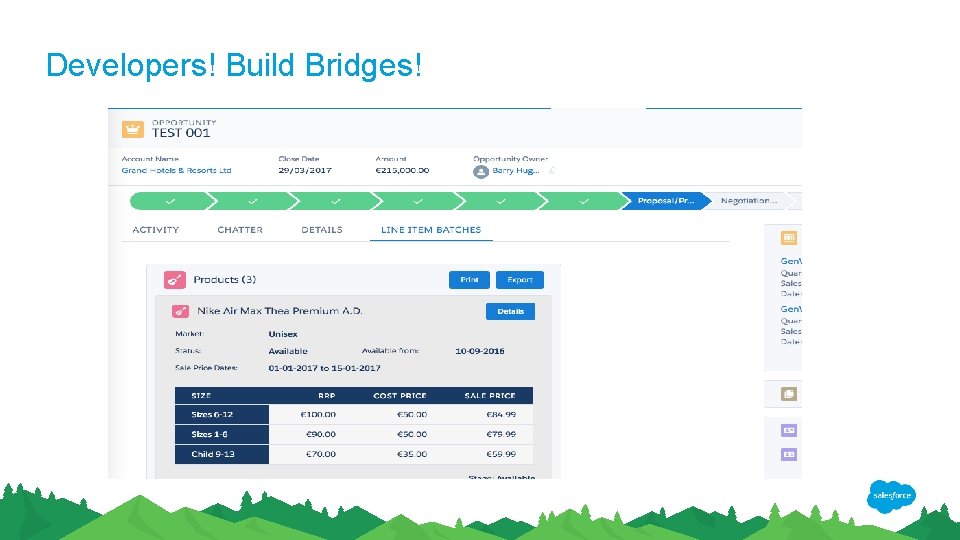Click the €215,000.00 amount value
The image size is (960, 540).
click(402, 170)
